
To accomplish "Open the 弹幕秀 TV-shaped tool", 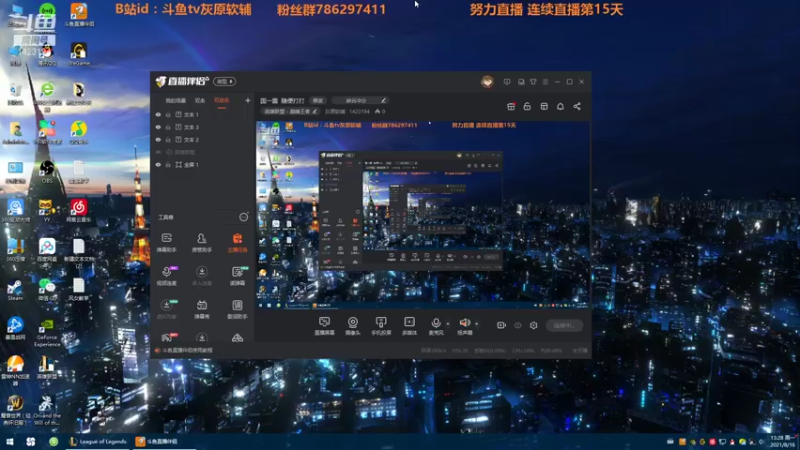I will point(202,309).
